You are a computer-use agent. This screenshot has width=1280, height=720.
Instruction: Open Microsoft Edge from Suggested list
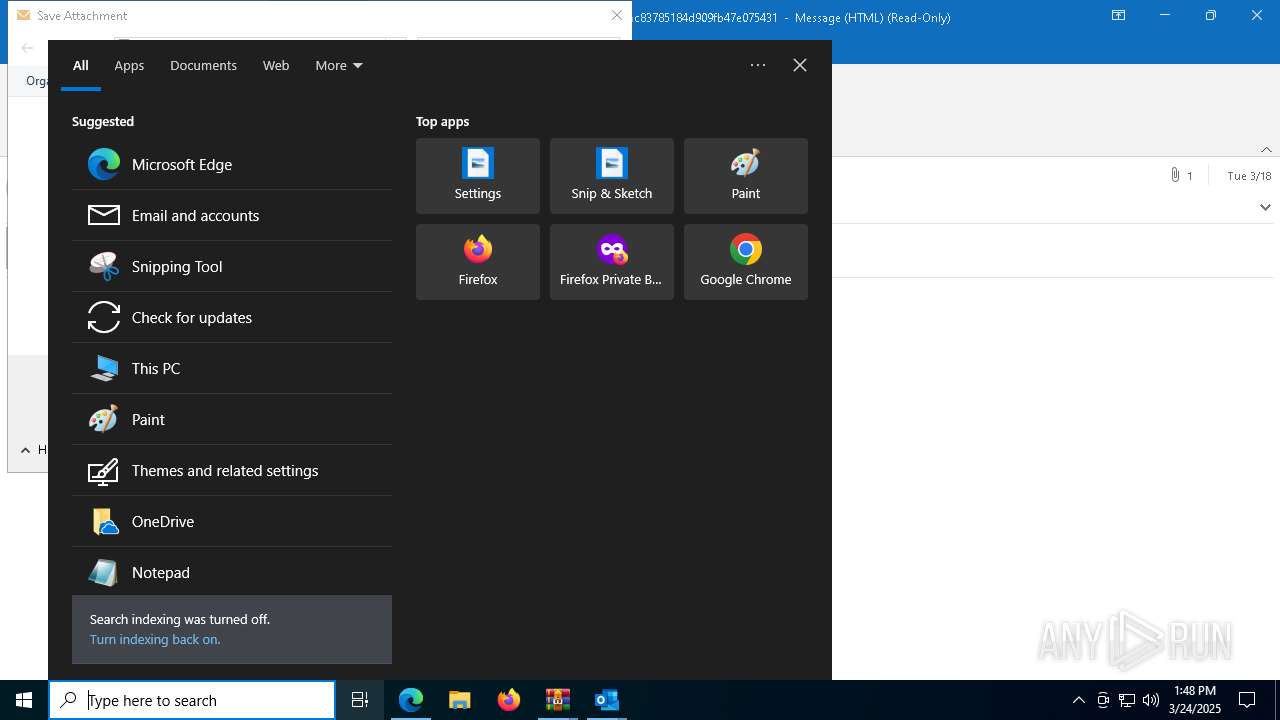coord(232,164)
